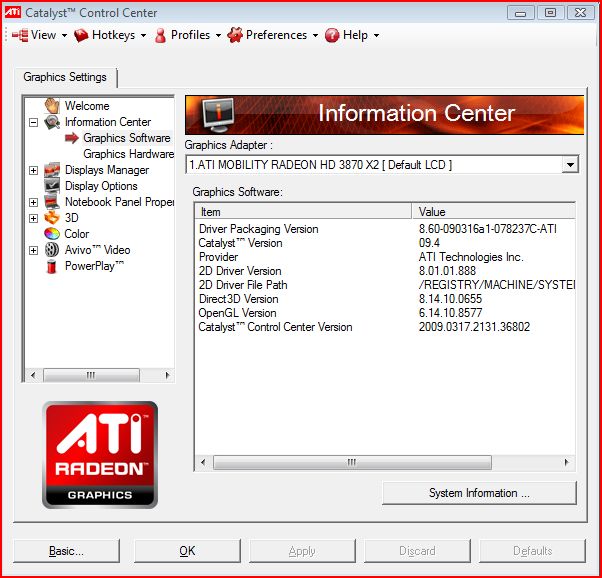Click the PowerPlay battery icon

point(51,266)
